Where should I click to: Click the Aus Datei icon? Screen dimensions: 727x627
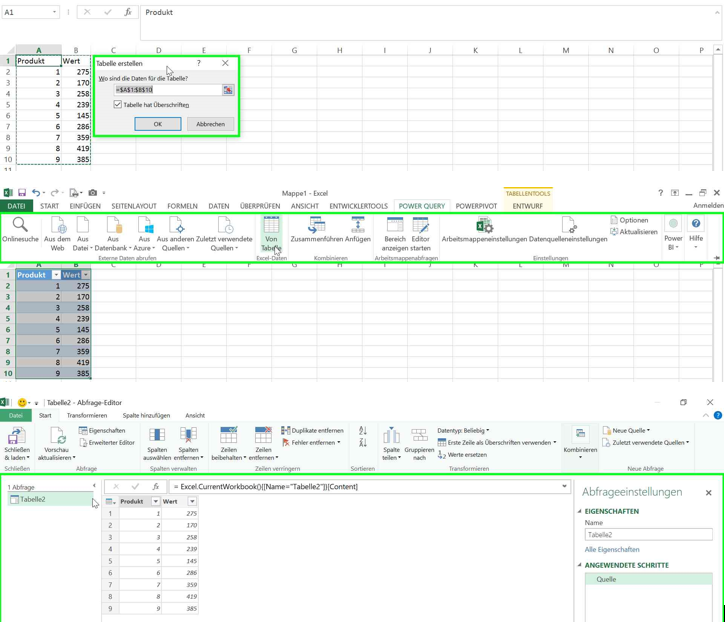[x=83, y=225]
